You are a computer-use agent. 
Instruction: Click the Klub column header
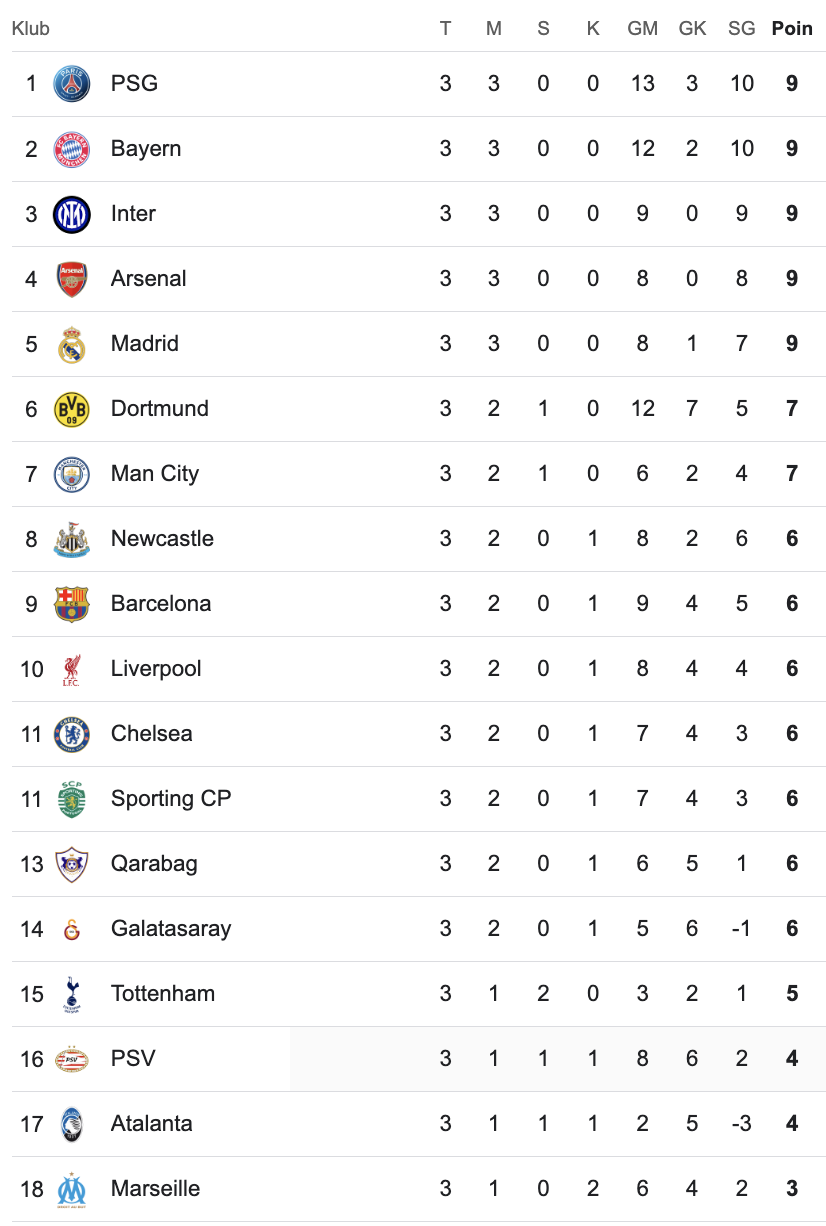tap(31, 29)
